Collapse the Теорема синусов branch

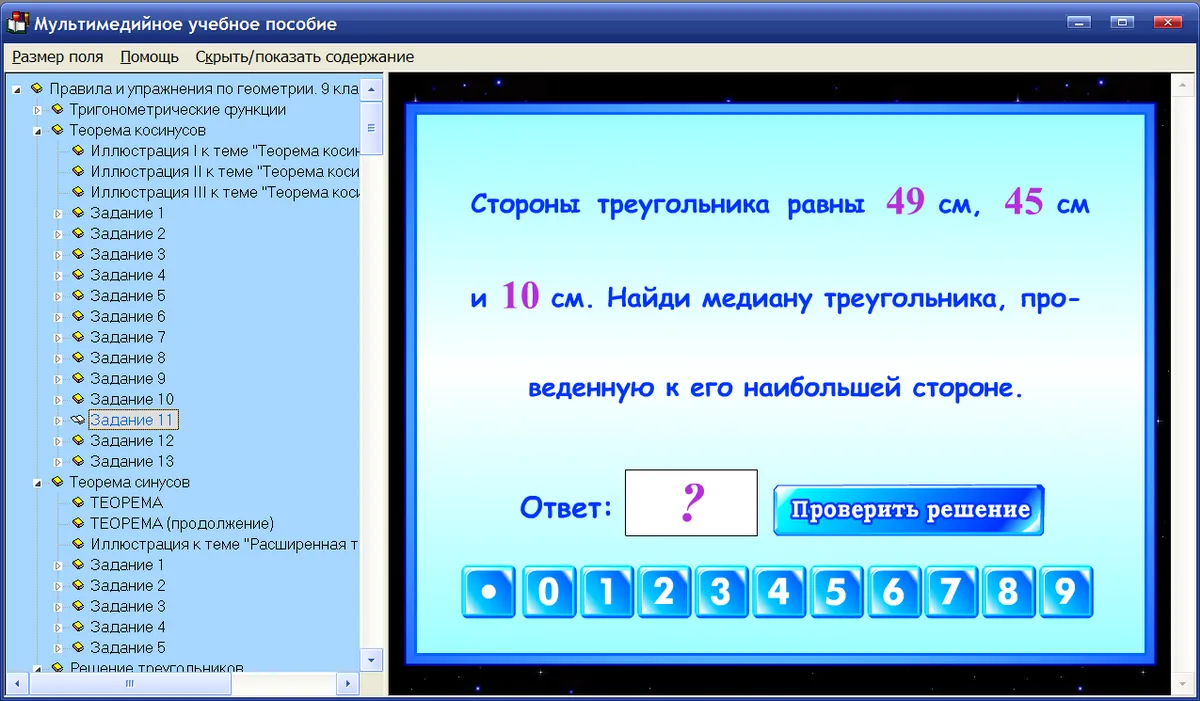tap(37, 483)
